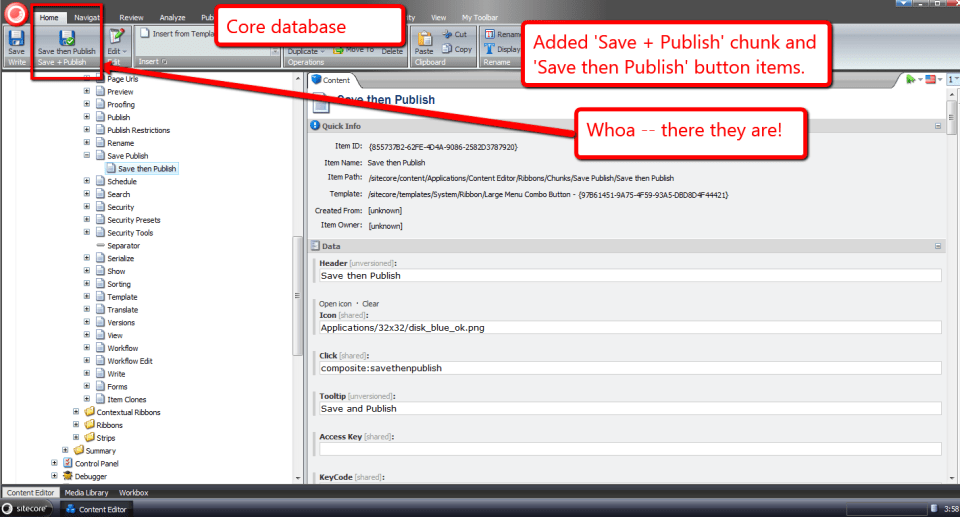Click the Save then Publish ribbon button

(67, 42)
